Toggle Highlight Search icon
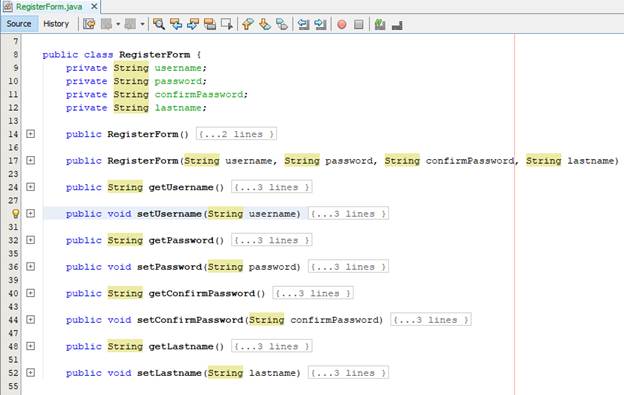 [x=210, y=24]
